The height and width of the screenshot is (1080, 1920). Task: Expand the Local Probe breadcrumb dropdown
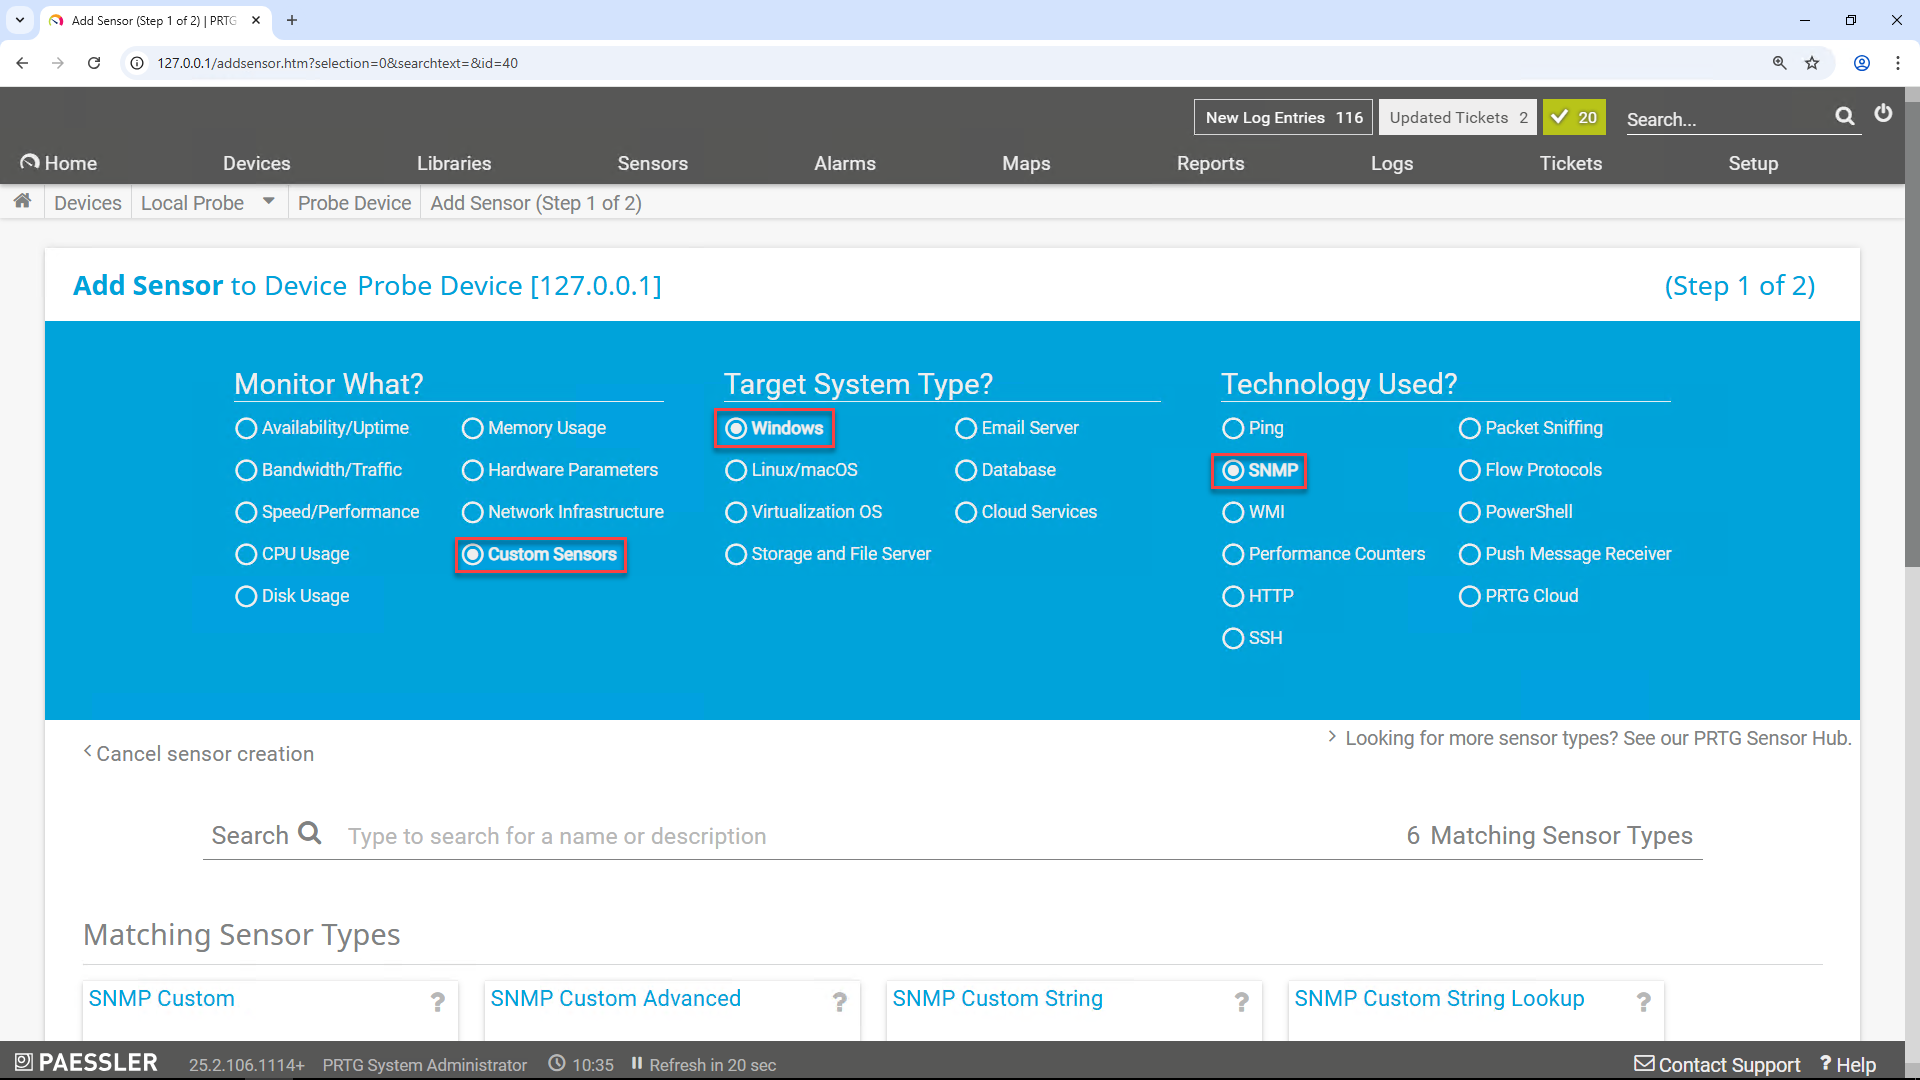pyautogui.click(x=267, y=200)
